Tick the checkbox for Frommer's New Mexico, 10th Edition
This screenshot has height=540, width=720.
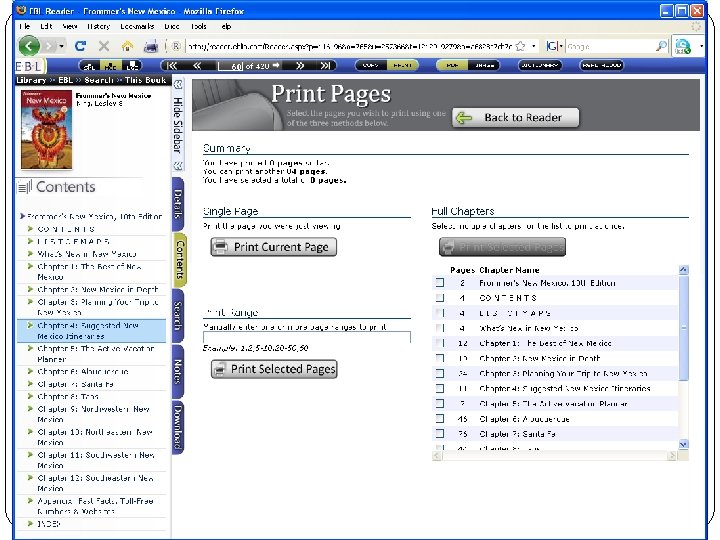point(440,282)
